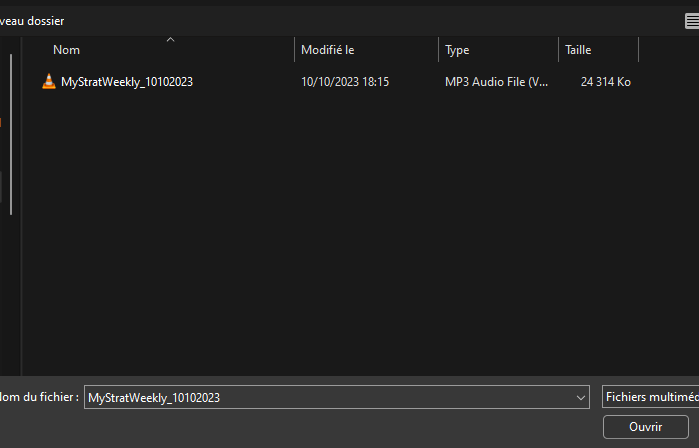The width and height of the screenshot is (699, 448).
Task: Expand the Nom du fichier dropdown arrow
Action: 582,397
